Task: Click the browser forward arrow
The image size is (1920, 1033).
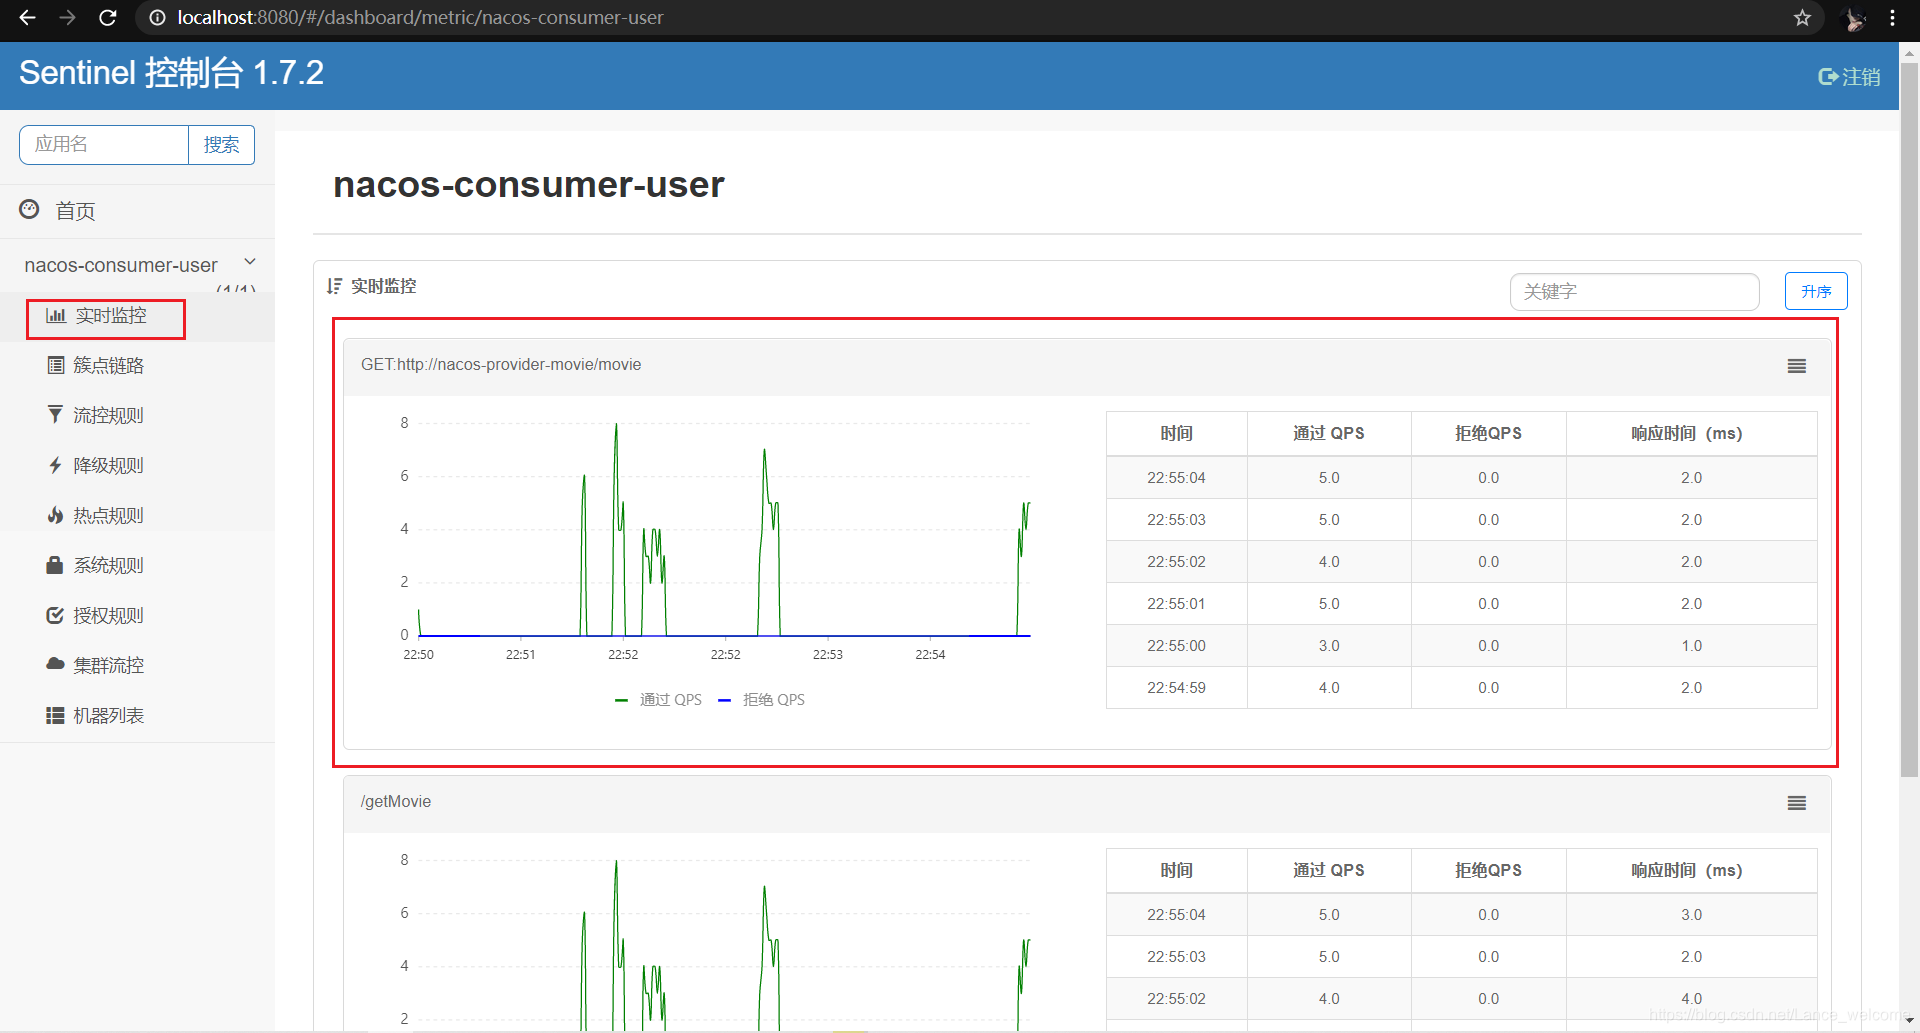Action: coord(67,17)
